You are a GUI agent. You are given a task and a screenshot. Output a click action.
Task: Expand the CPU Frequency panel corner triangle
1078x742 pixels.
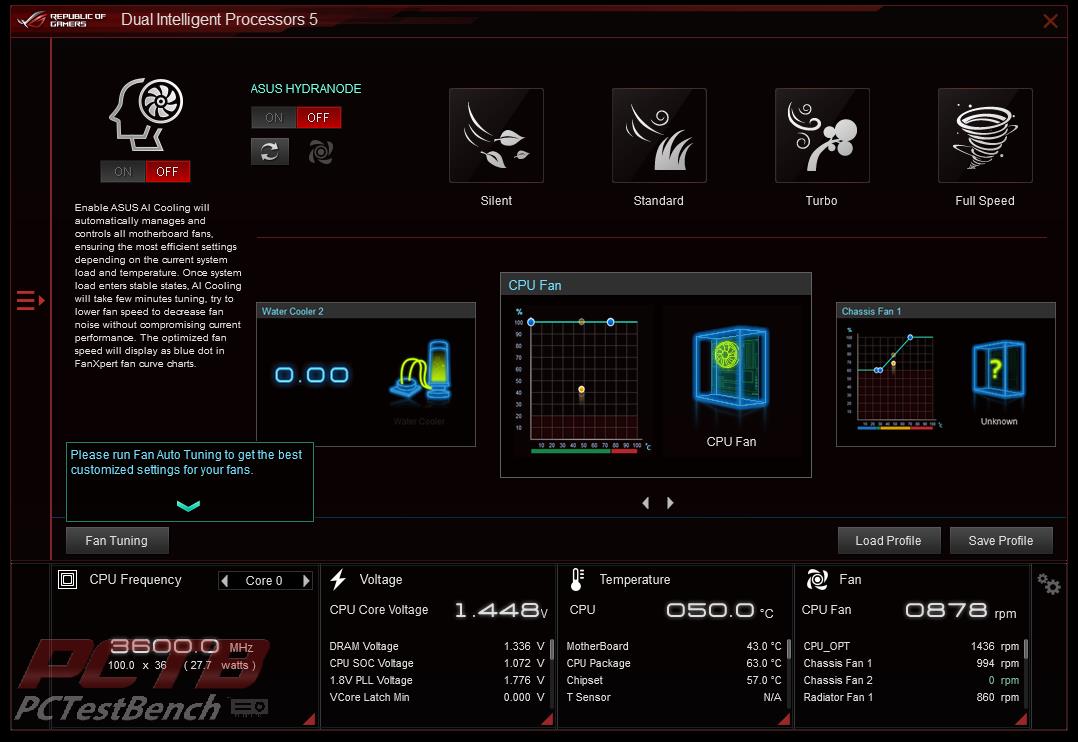(x=309, y=719)
